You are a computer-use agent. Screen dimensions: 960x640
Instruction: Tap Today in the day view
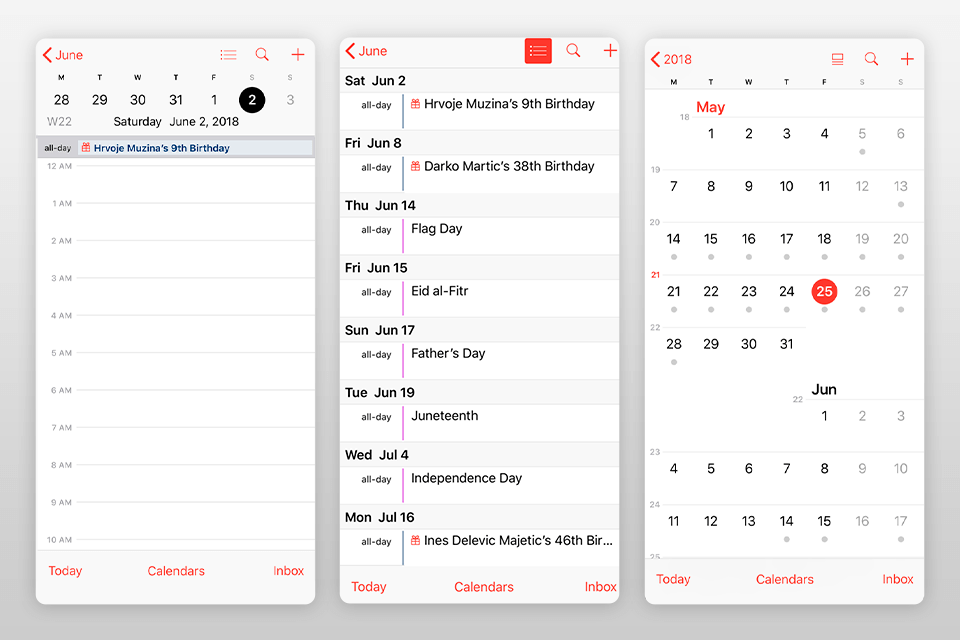[65, 571]
